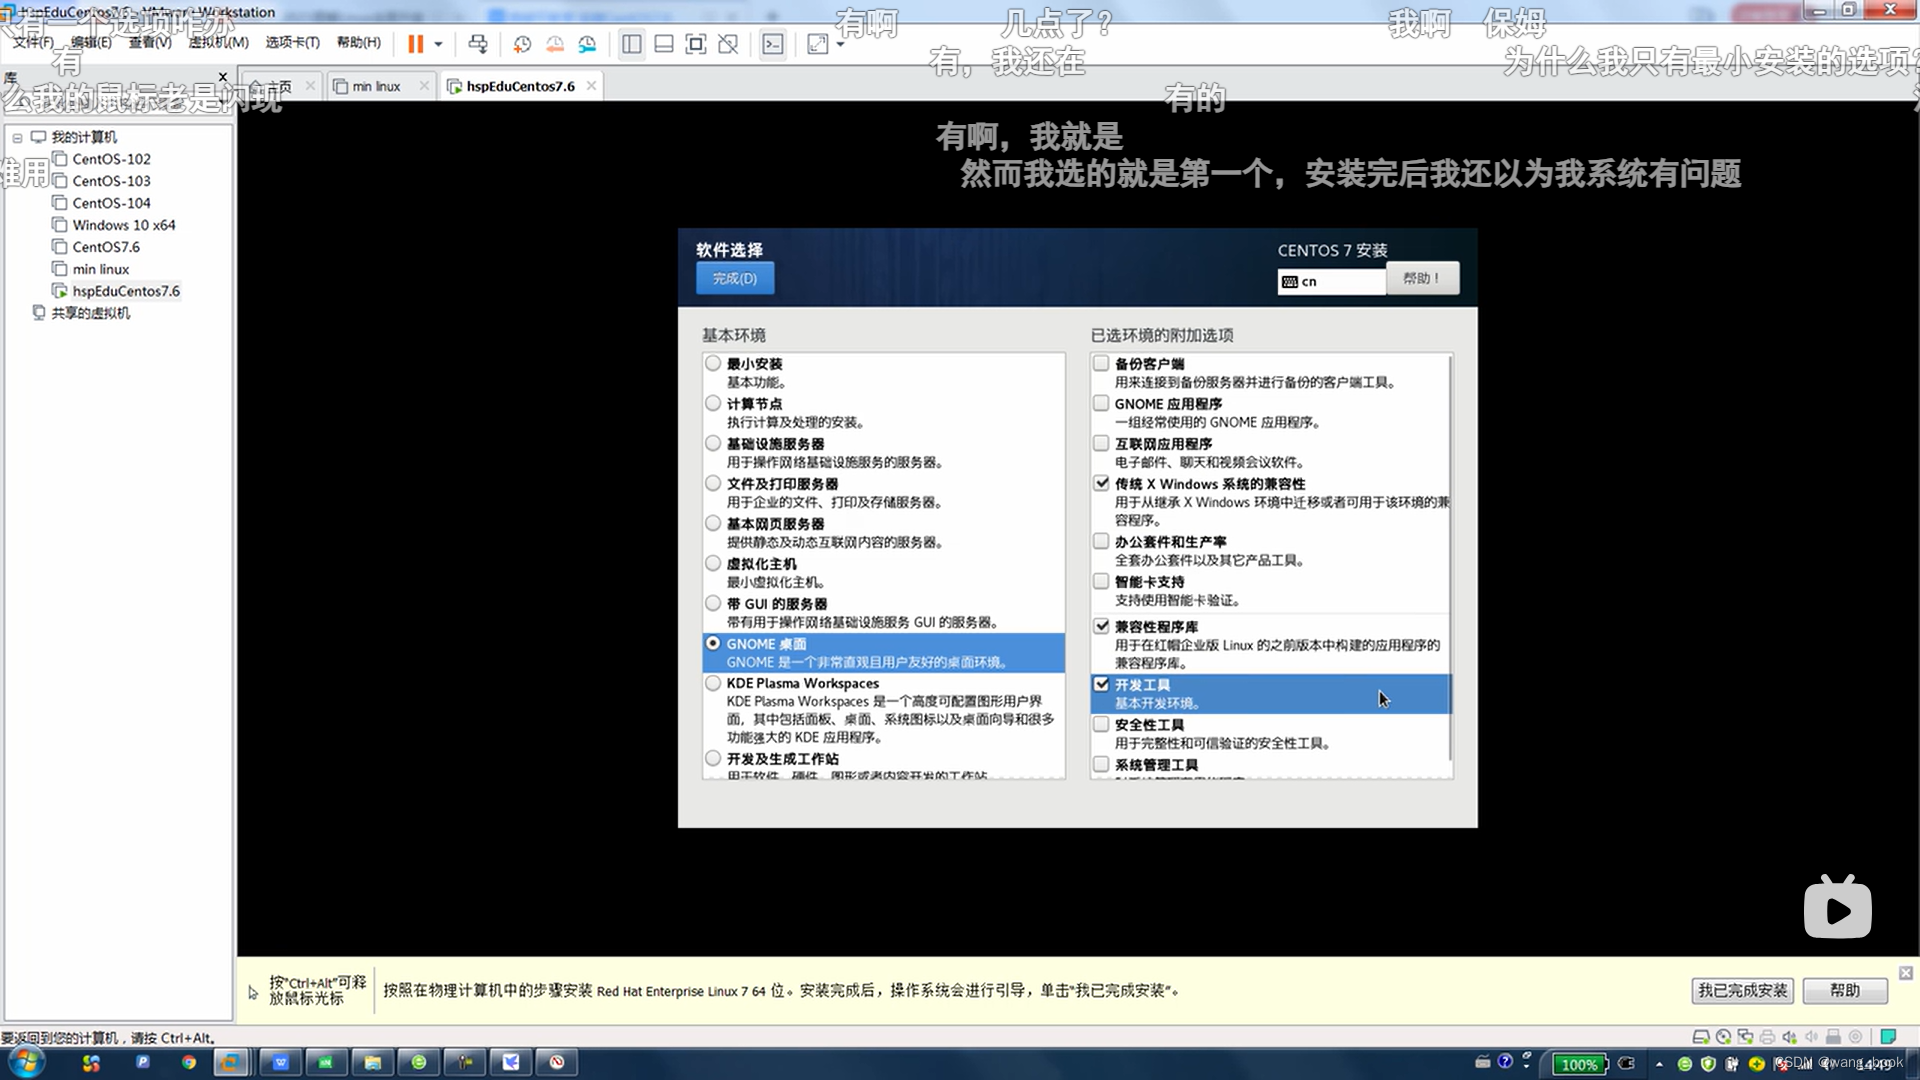Close the hspEduCentos7.6 tab
Viewport: 1920px width, 1080px height.
(592, 86)
